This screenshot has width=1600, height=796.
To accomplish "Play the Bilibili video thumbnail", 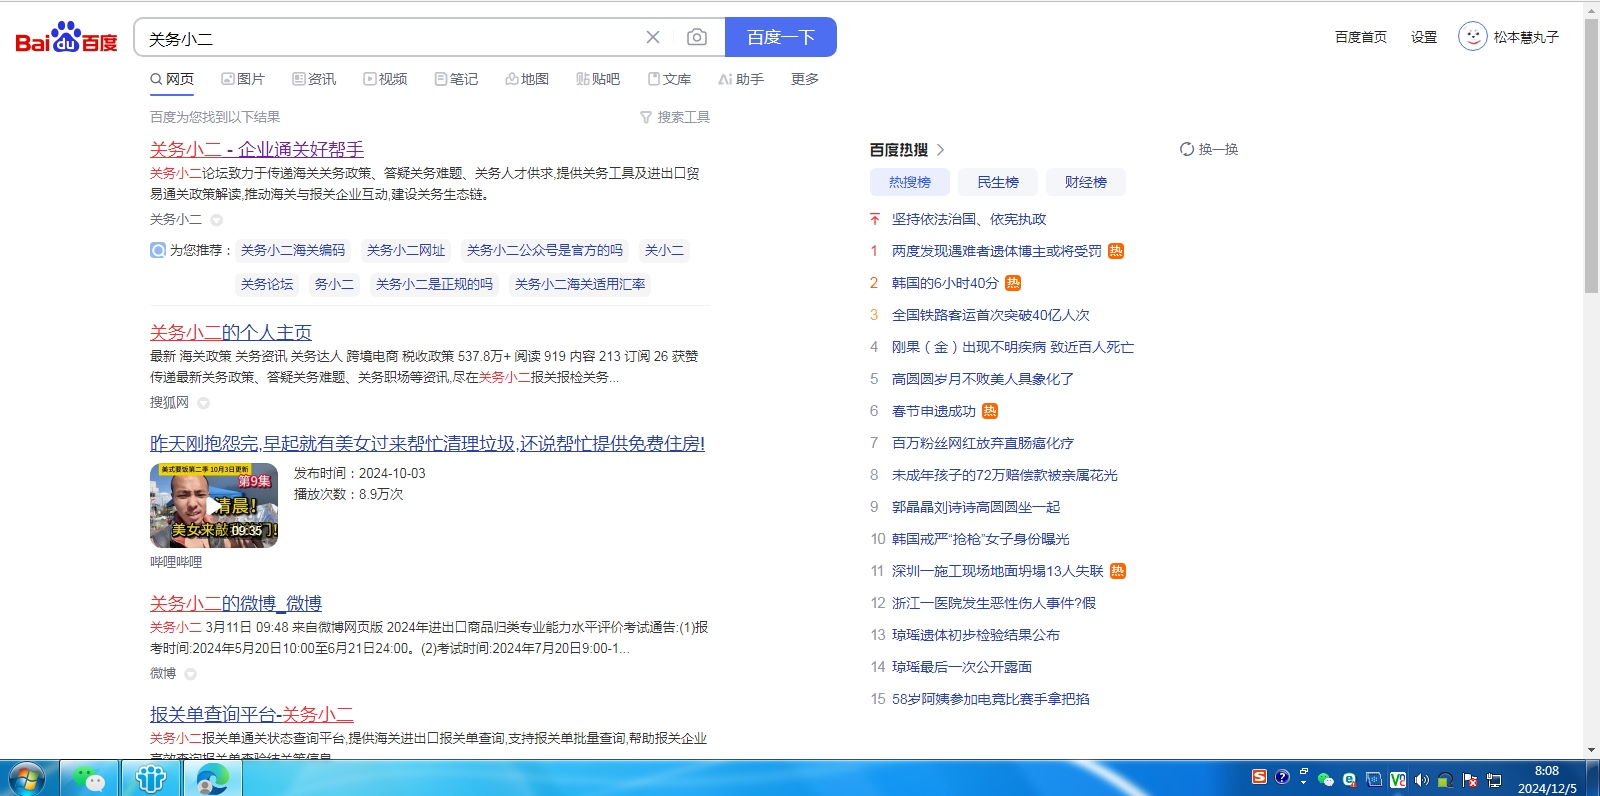I will coord(214,505).
